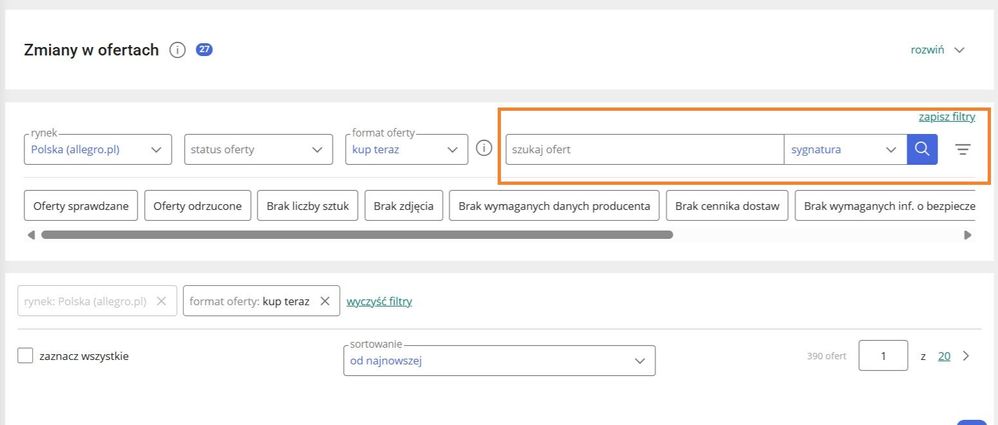Open the 'format oferty' dropdown
The image size is (998, 425).
(405, 149)
